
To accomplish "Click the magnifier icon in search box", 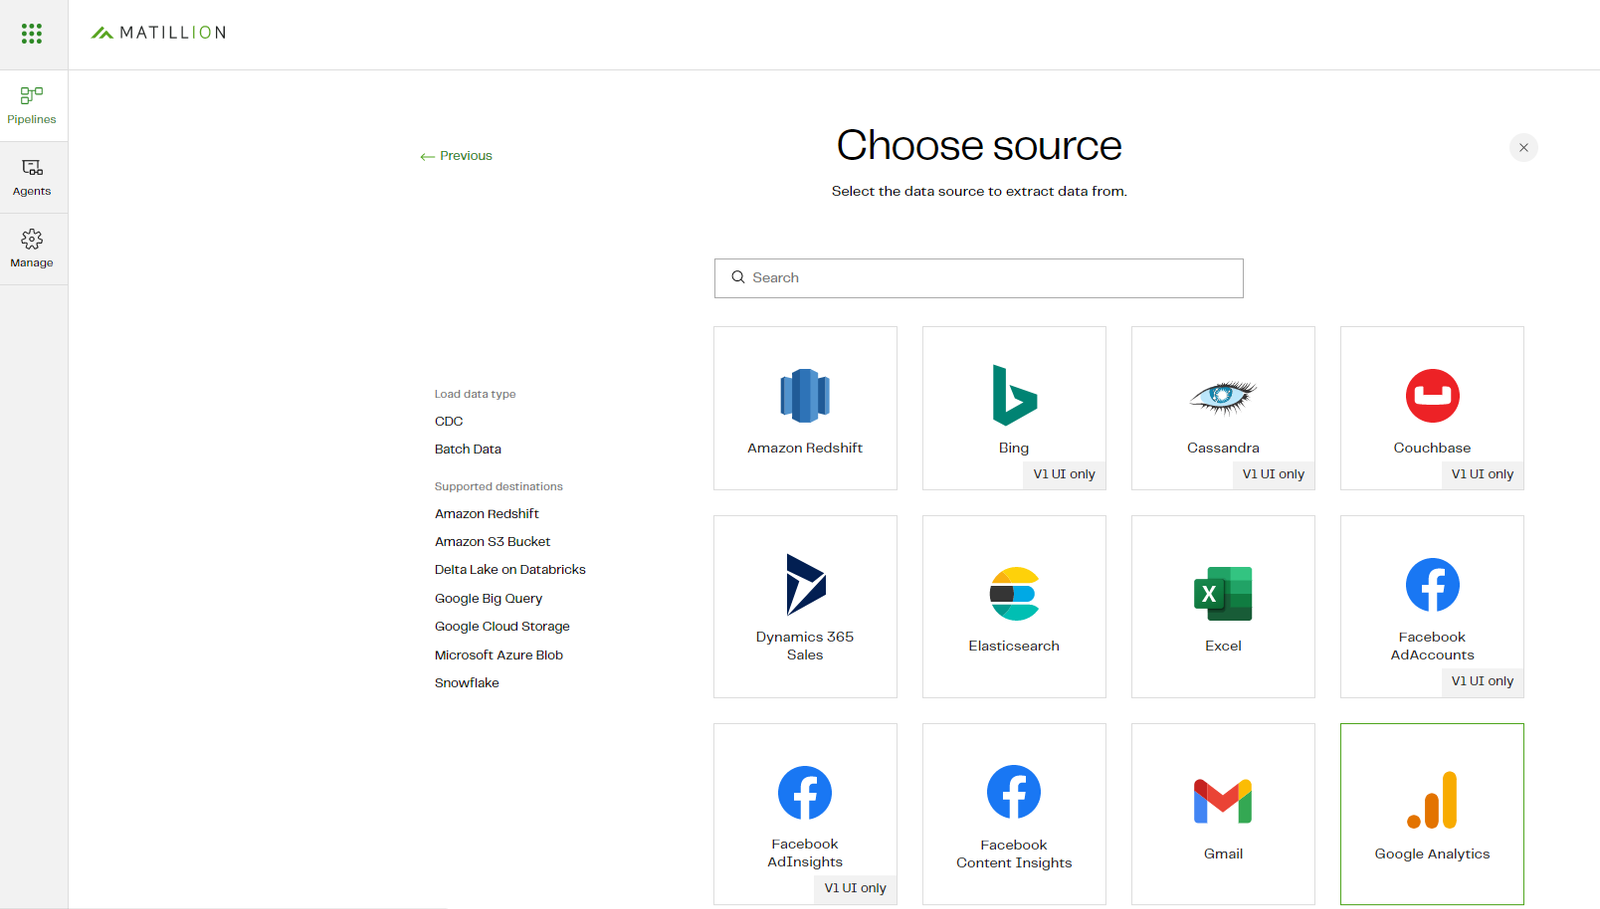I will pos(738,278).
